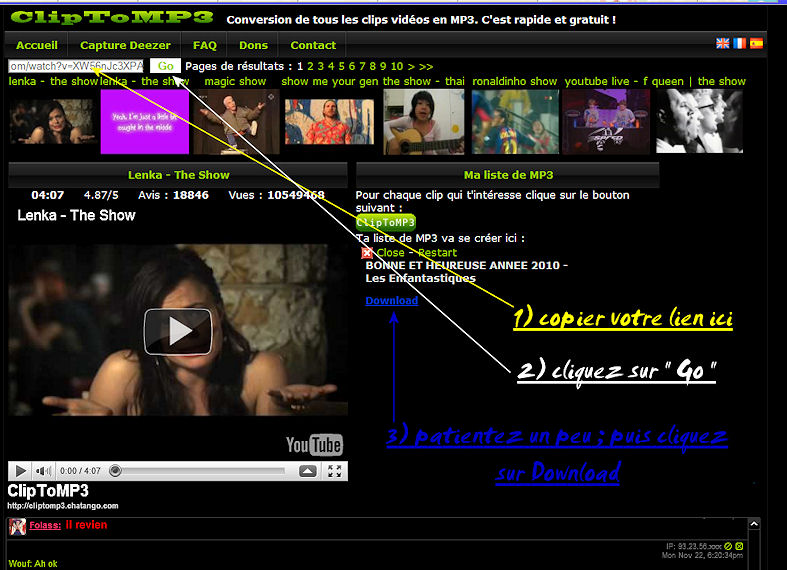This screenshot has width=787, height=570.
Task: Go to next results page arrow
Action: click(411, 66)
